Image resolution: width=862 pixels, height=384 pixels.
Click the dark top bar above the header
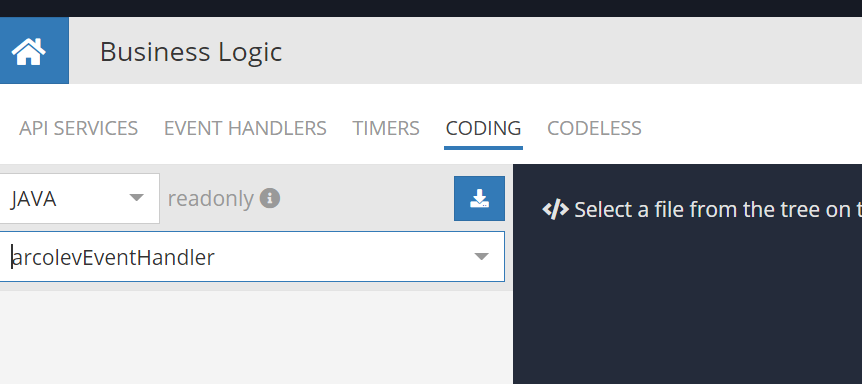coord(431,8)
